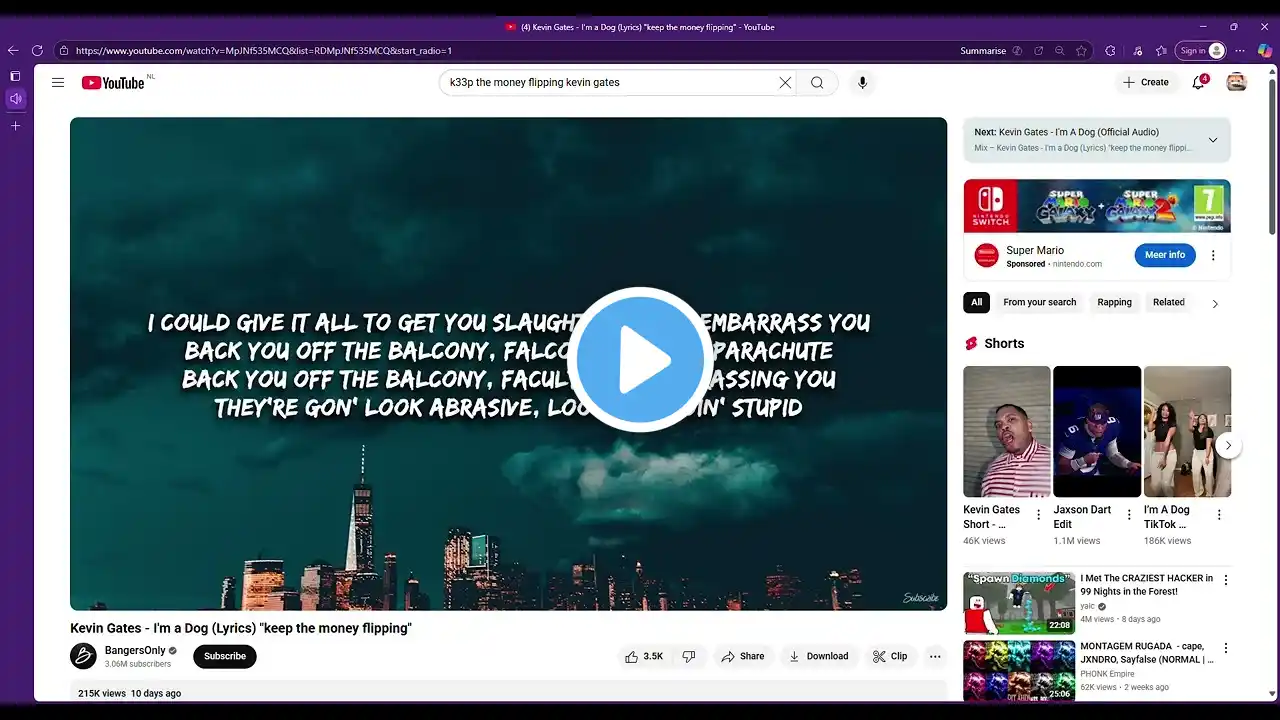
Task: Select the Related filter chip
Action: tap(1169, 302)
